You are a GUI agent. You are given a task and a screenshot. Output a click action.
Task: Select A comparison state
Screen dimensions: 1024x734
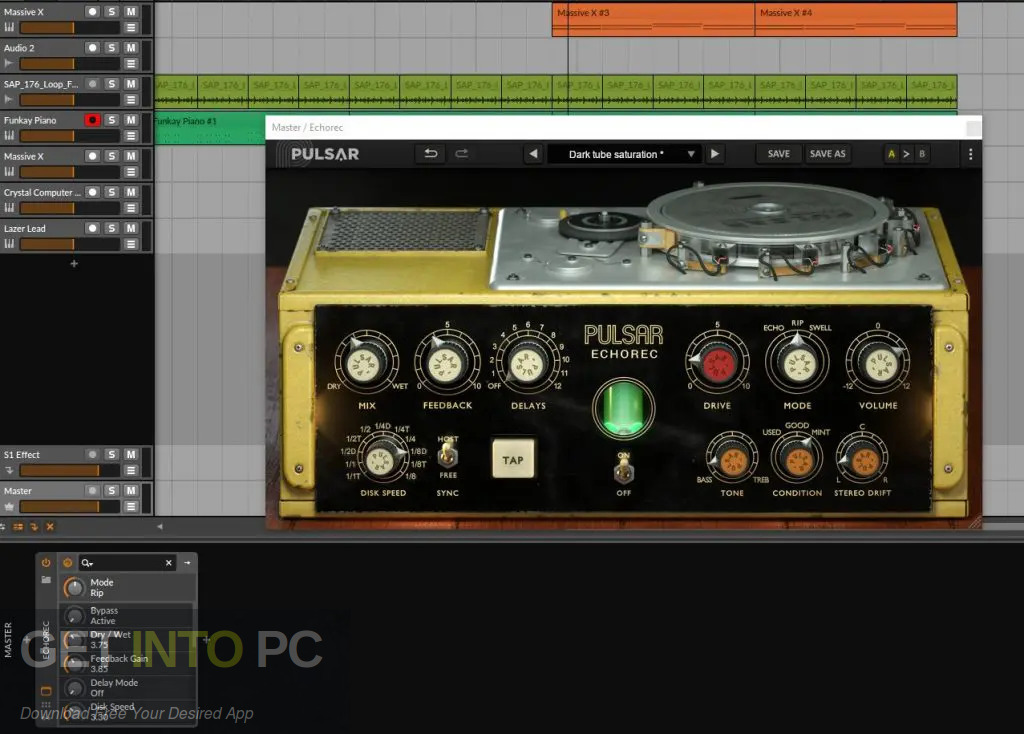tap(891, 154)
